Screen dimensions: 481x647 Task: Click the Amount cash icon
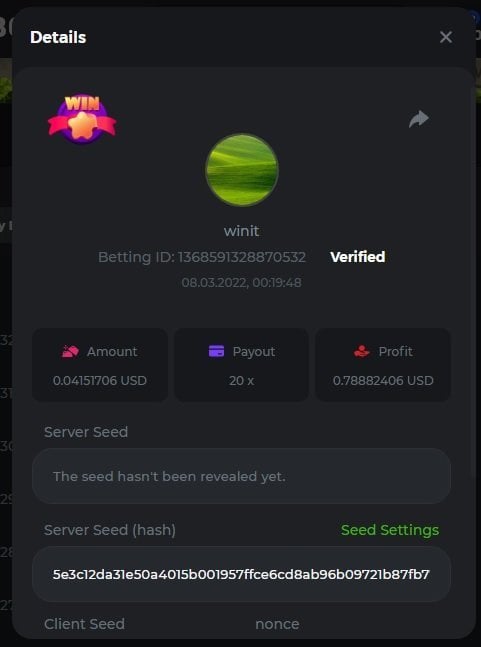(x=70, y=352)
